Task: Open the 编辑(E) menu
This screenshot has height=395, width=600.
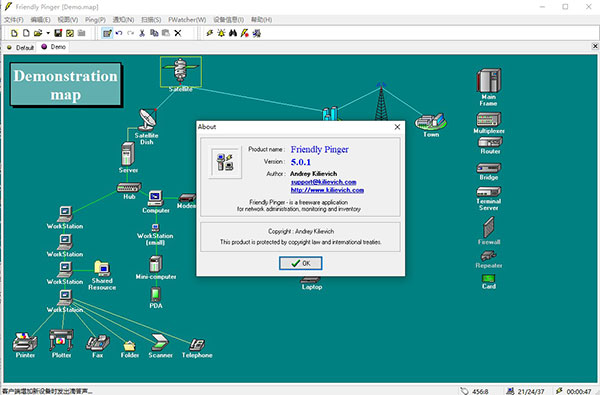Action: (x=40, y=20)
